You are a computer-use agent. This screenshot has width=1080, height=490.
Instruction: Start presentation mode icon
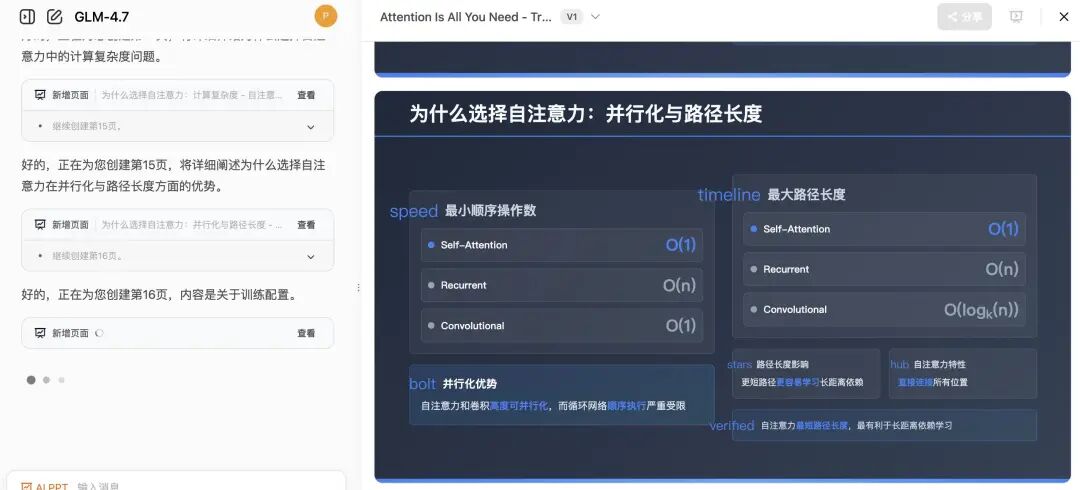pyautogui.click(x=1016, y=17)
